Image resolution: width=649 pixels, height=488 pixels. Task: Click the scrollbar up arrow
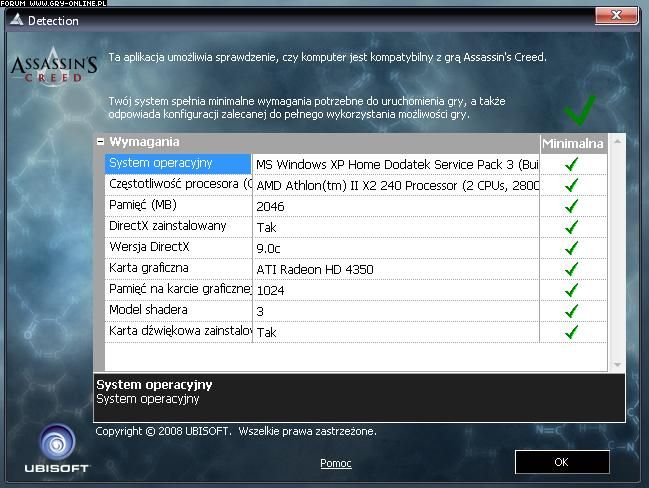click(617, 142)
